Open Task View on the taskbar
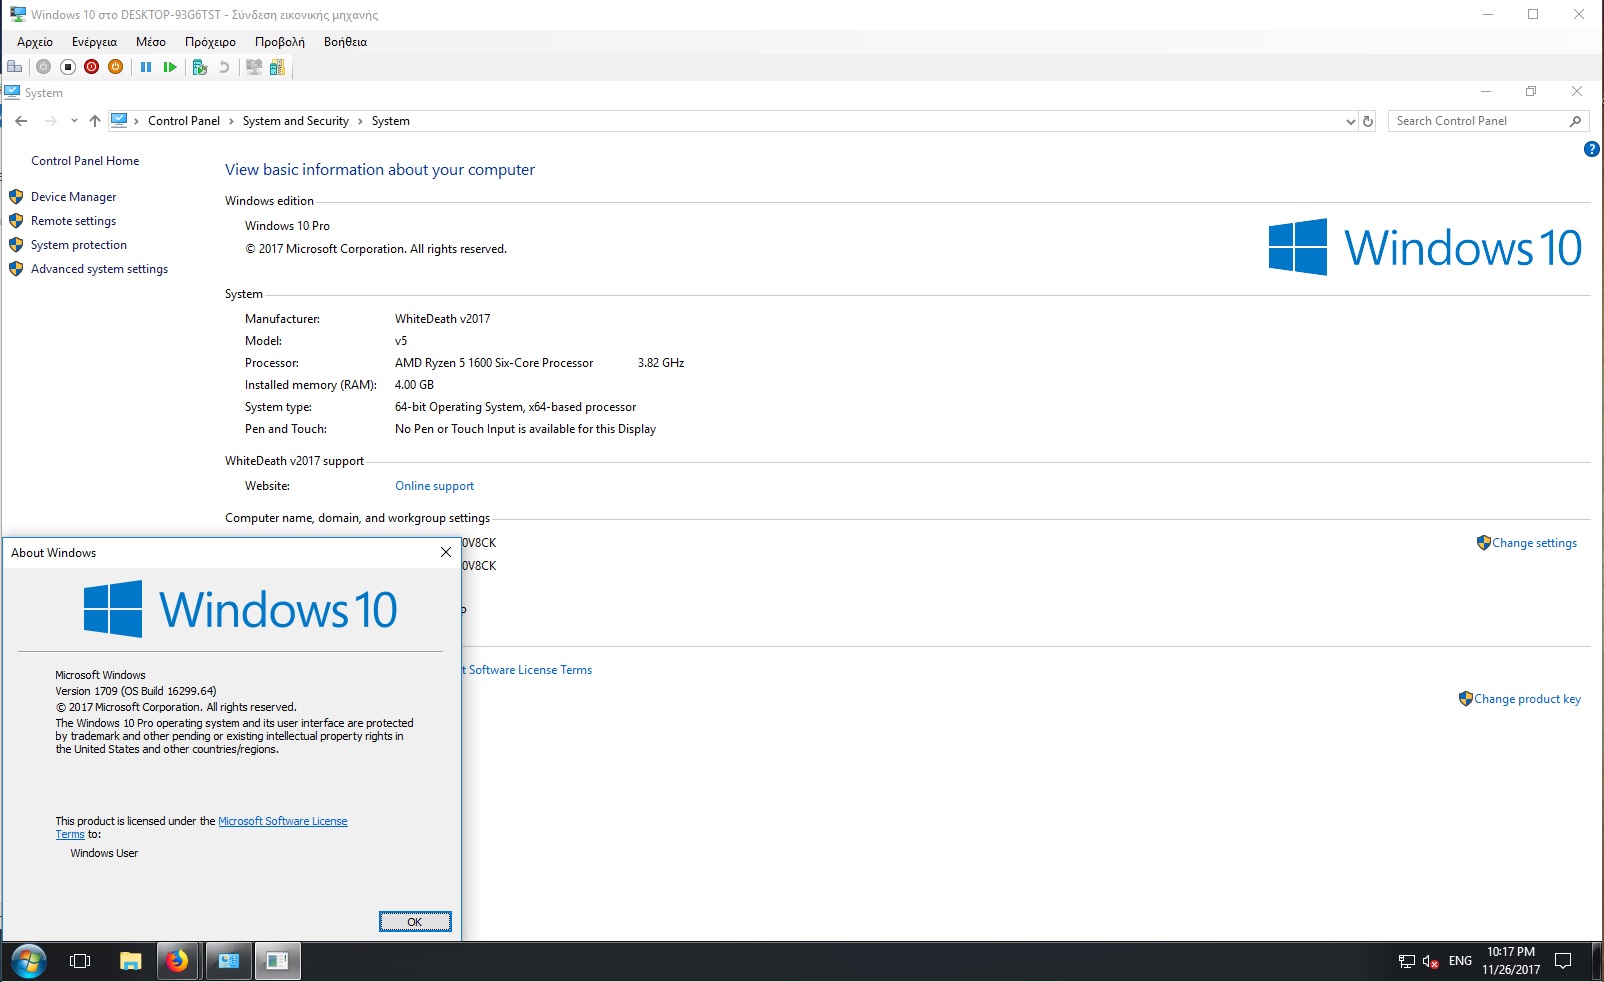The height and width of the screenshot is (982, 1604). pos(80,961)
